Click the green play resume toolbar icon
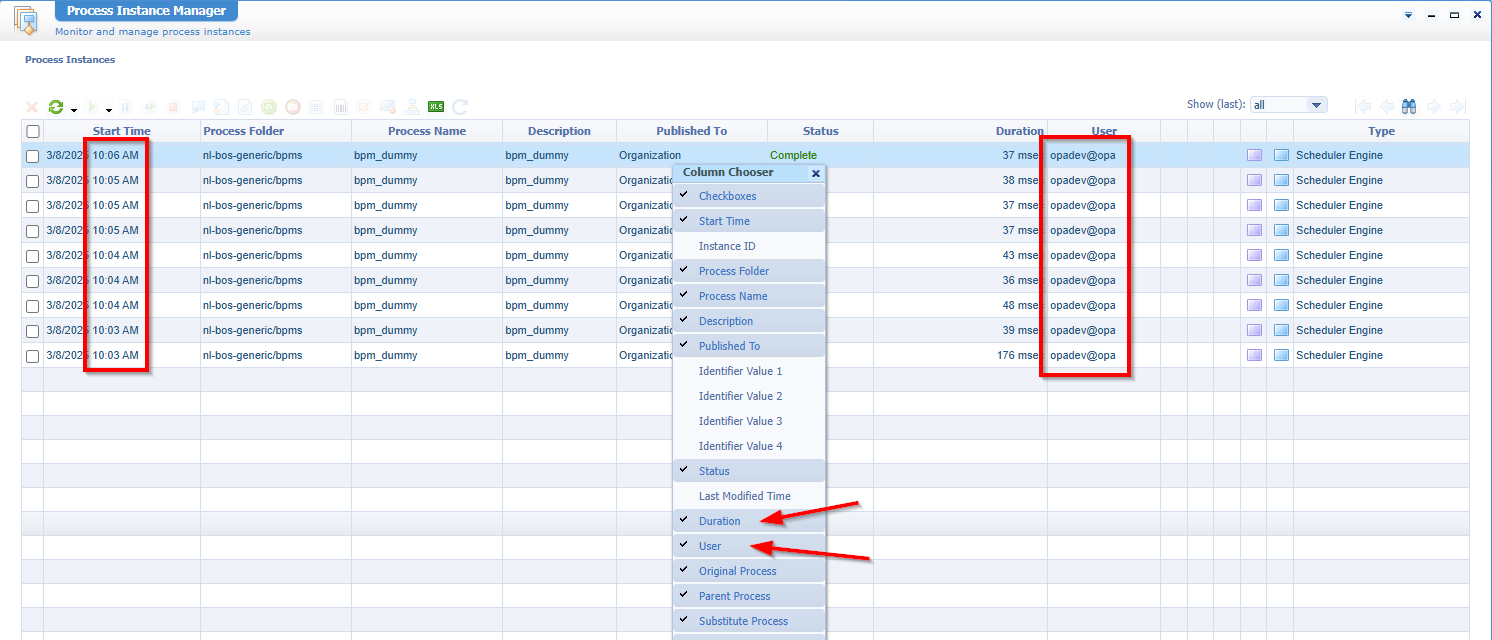The height and width of the screenshot is (640, 1492). click(93, 107)
